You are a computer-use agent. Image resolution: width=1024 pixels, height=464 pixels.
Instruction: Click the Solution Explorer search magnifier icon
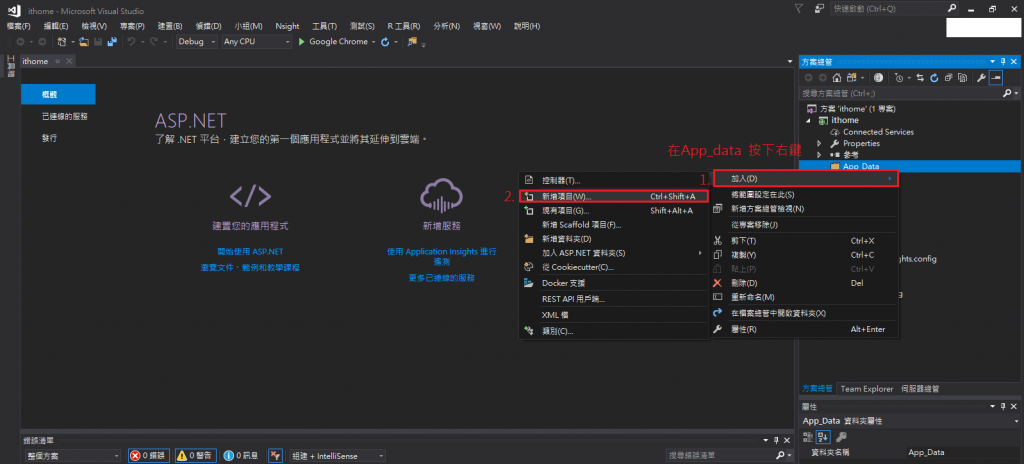pos(1007,93)
